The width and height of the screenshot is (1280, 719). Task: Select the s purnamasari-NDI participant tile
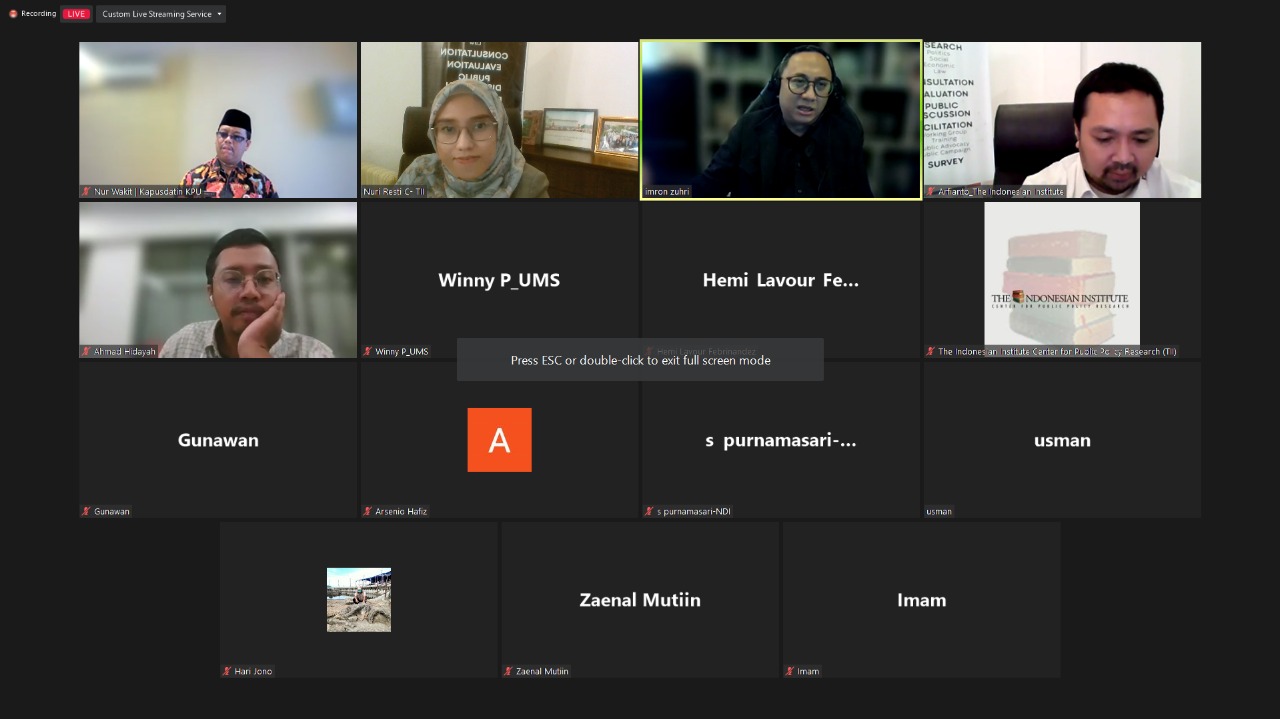[780, 440]
